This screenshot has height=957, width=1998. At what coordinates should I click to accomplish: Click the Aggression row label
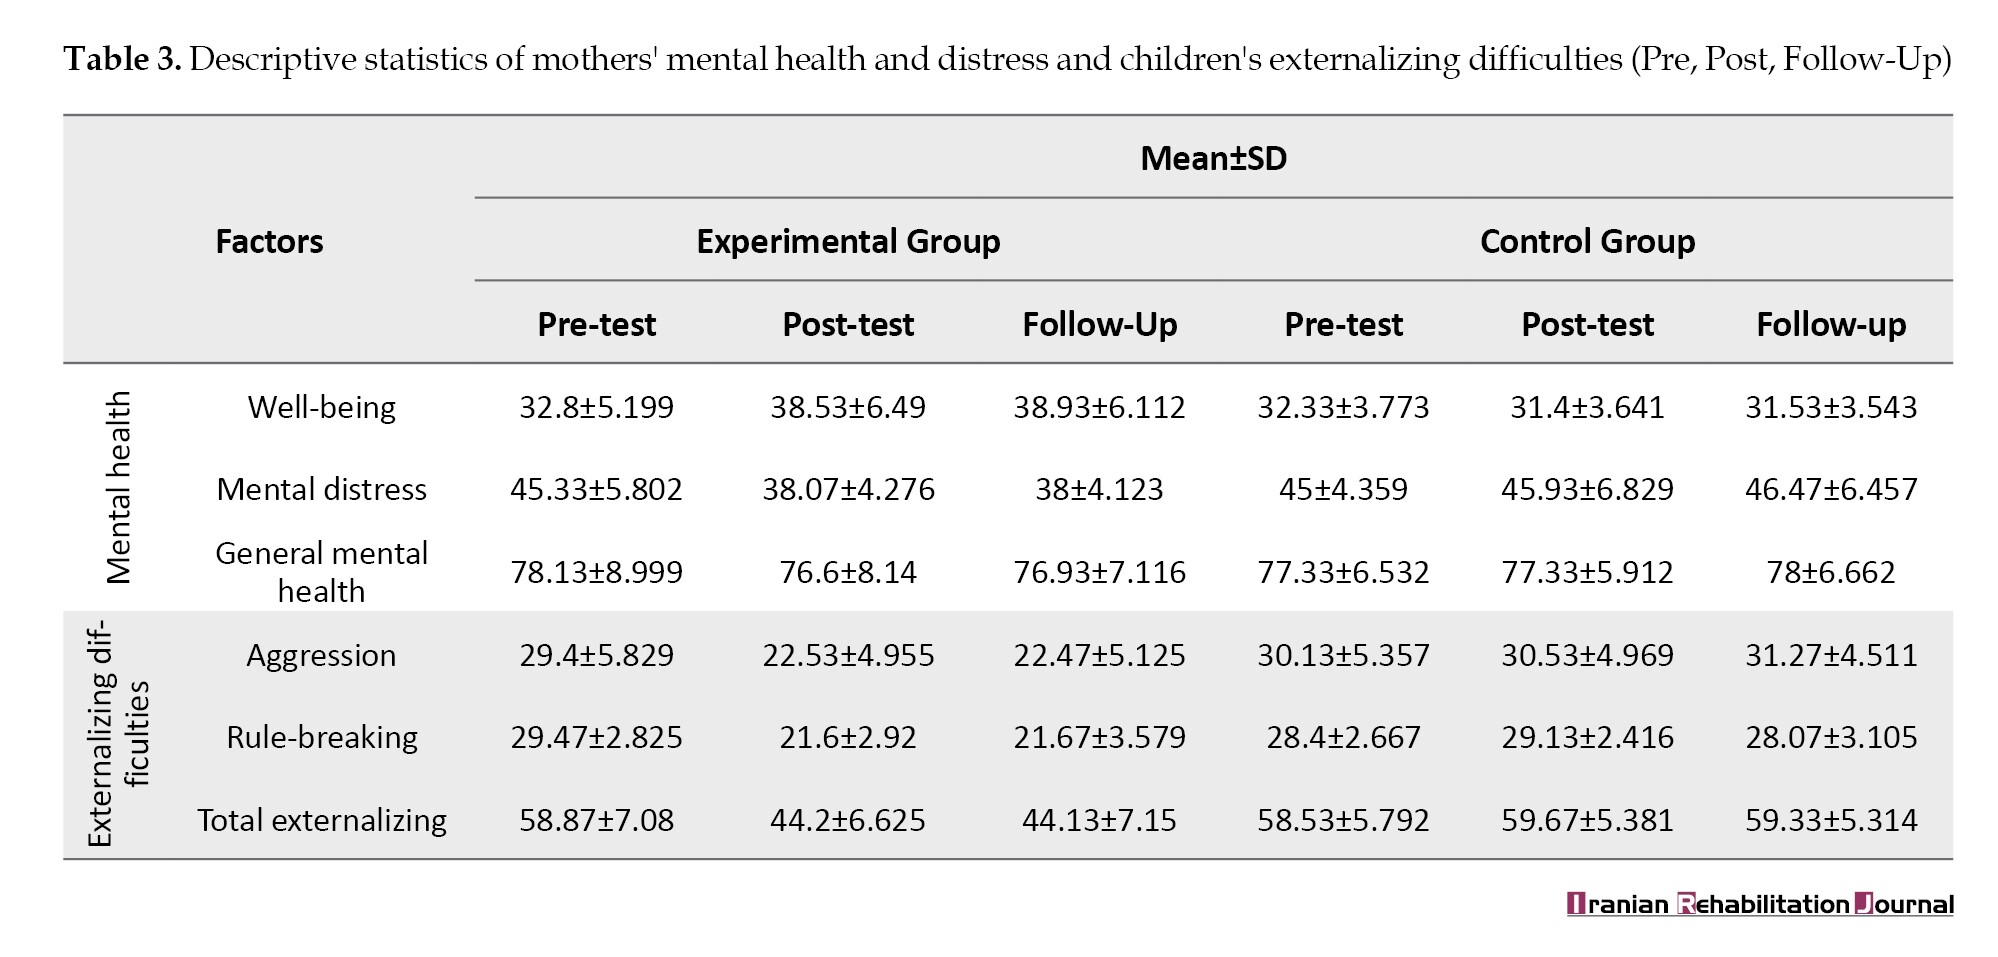[x=321, y=655]
